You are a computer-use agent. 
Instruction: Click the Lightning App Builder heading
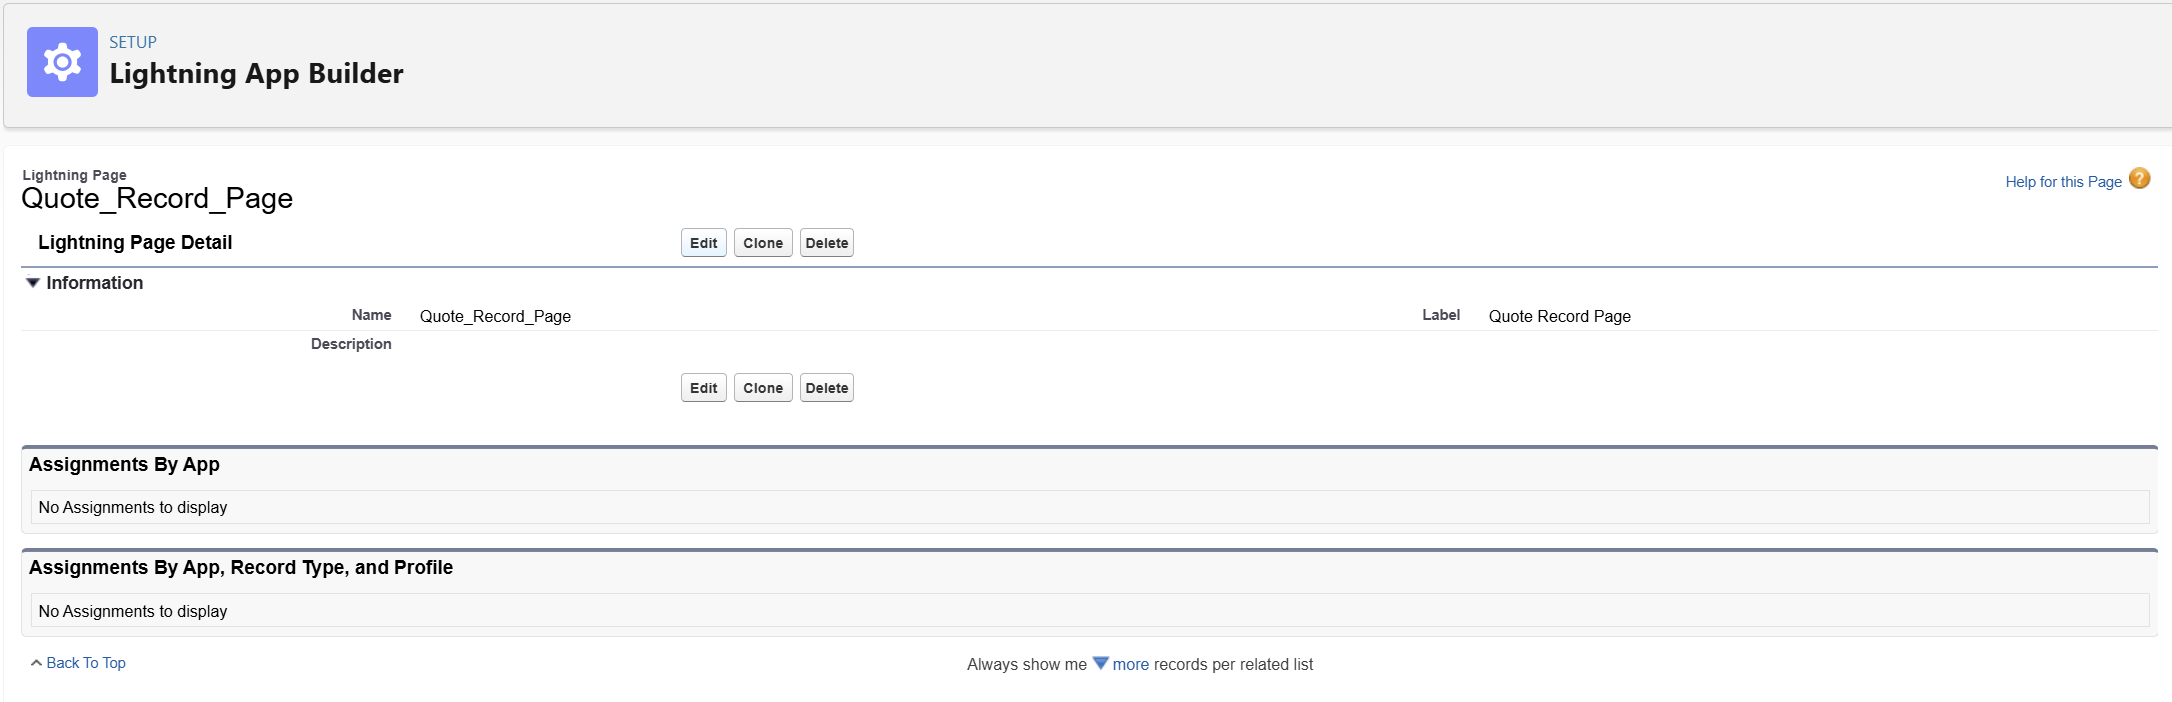pos(257,74)
